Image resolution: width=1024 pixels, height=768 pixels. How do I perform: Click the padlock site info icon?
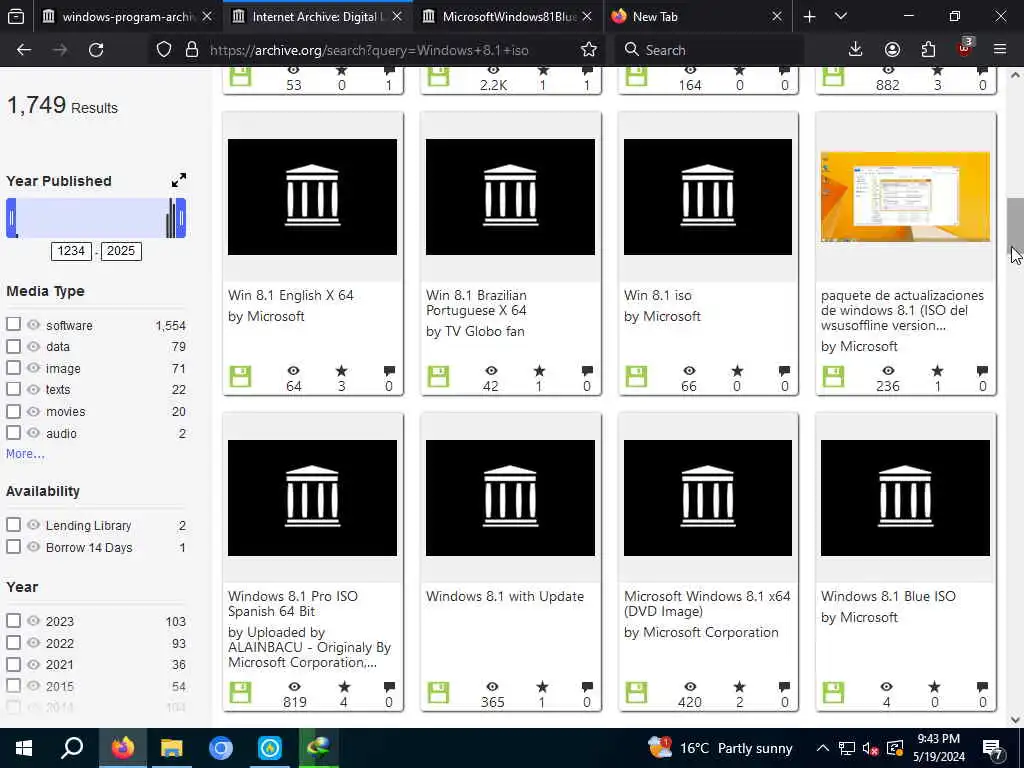(x=192, y=50)
